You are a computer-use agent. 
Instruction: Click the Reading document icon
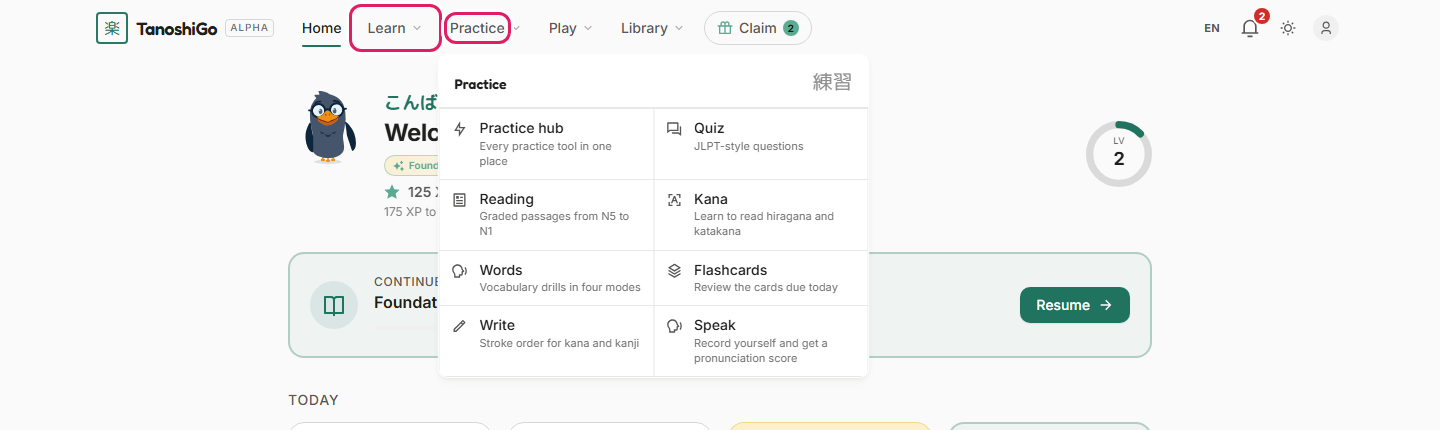point(460,200)
